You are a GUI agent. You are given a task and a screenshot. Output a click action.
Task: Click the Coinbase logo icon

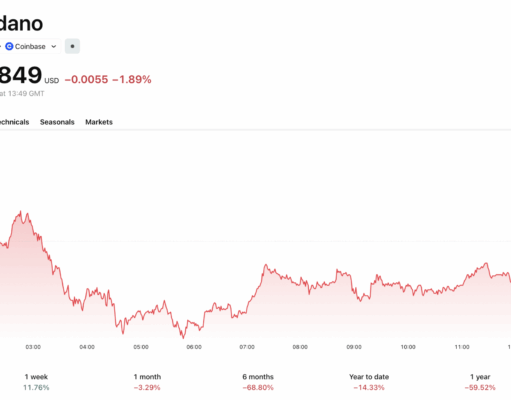pyautogui.click(x=9, y=46)
